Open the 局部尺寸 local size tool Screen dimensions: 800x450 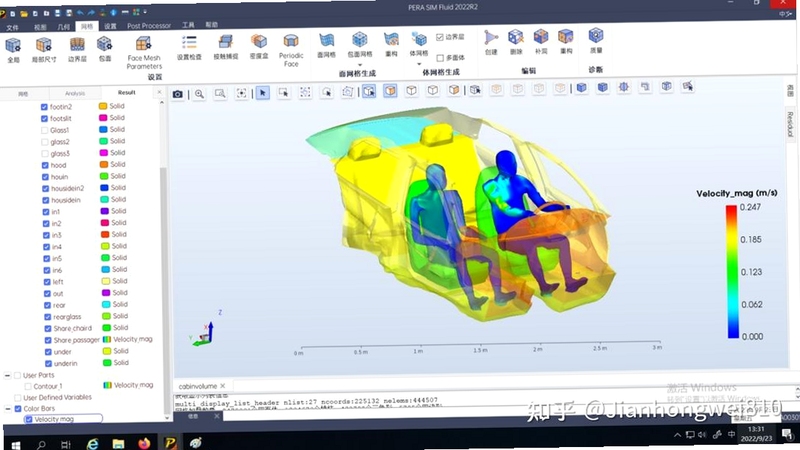(44, 50)
